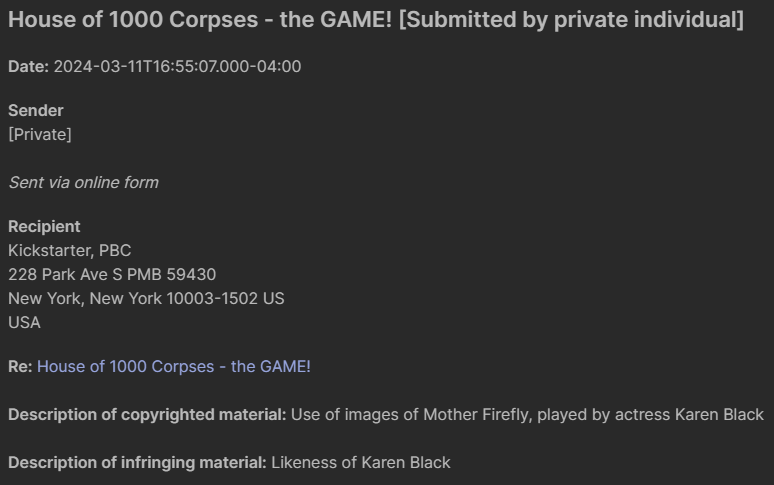Viewport: 774px width, 485px height.
Task: Click the Mother Firefly description text
Action: (x=527, y=415)
